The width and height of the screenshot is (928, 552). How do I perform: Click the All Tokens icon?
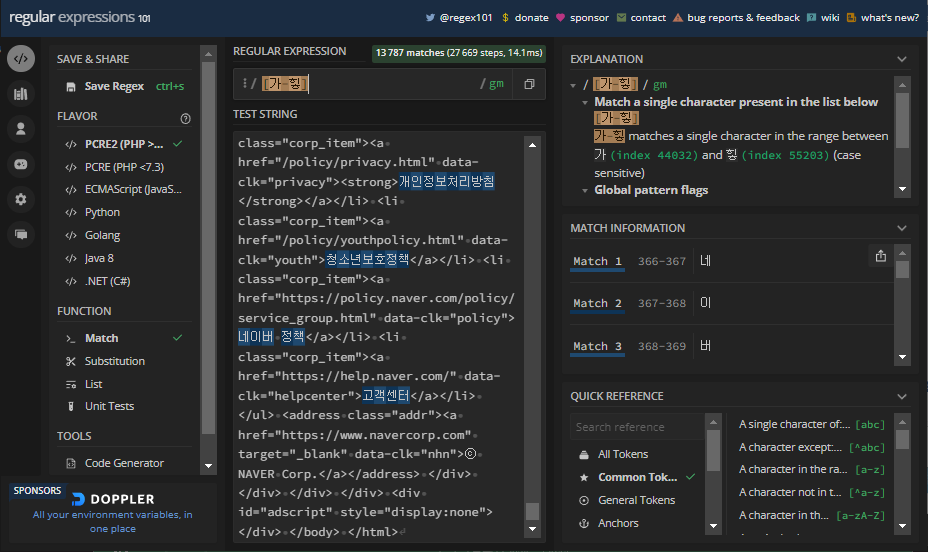pos(584,454)
